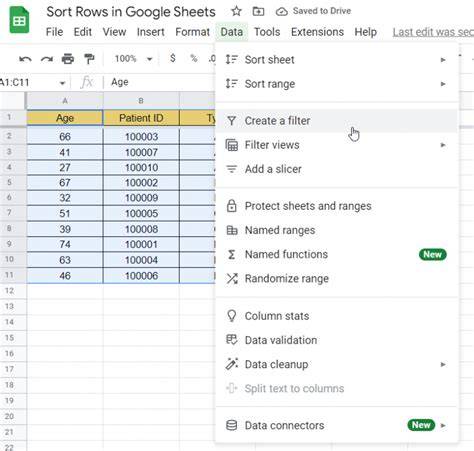The height and width of the screenshot is (451, 474).
Task: Open the Edit menu
Action: [x=83, y=32]
